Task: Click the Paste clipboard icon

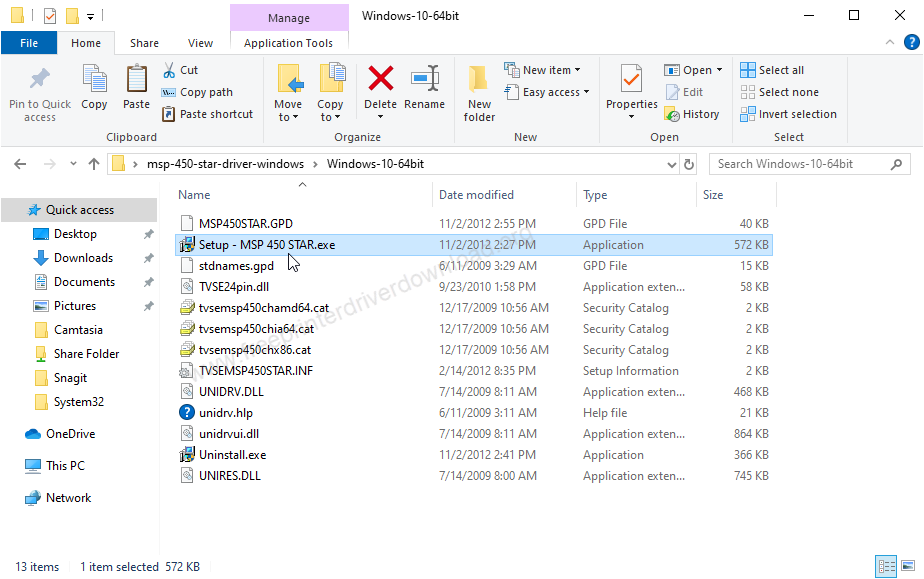Action: point(137,80)
